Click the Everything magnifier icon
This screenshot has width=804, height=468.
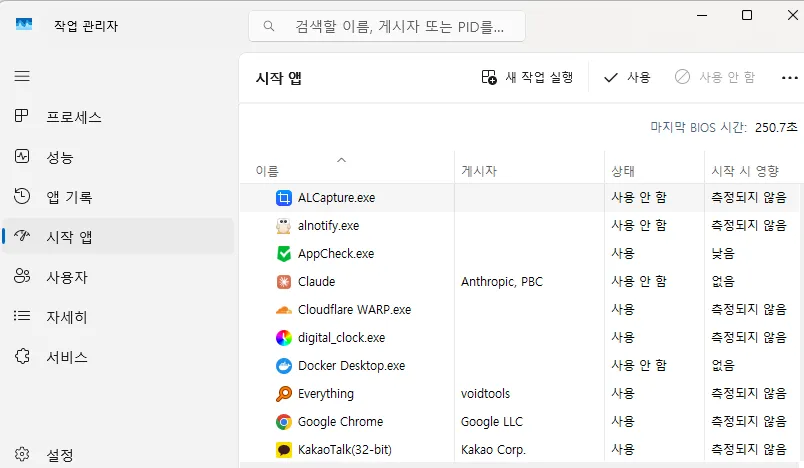click(284, 394)
